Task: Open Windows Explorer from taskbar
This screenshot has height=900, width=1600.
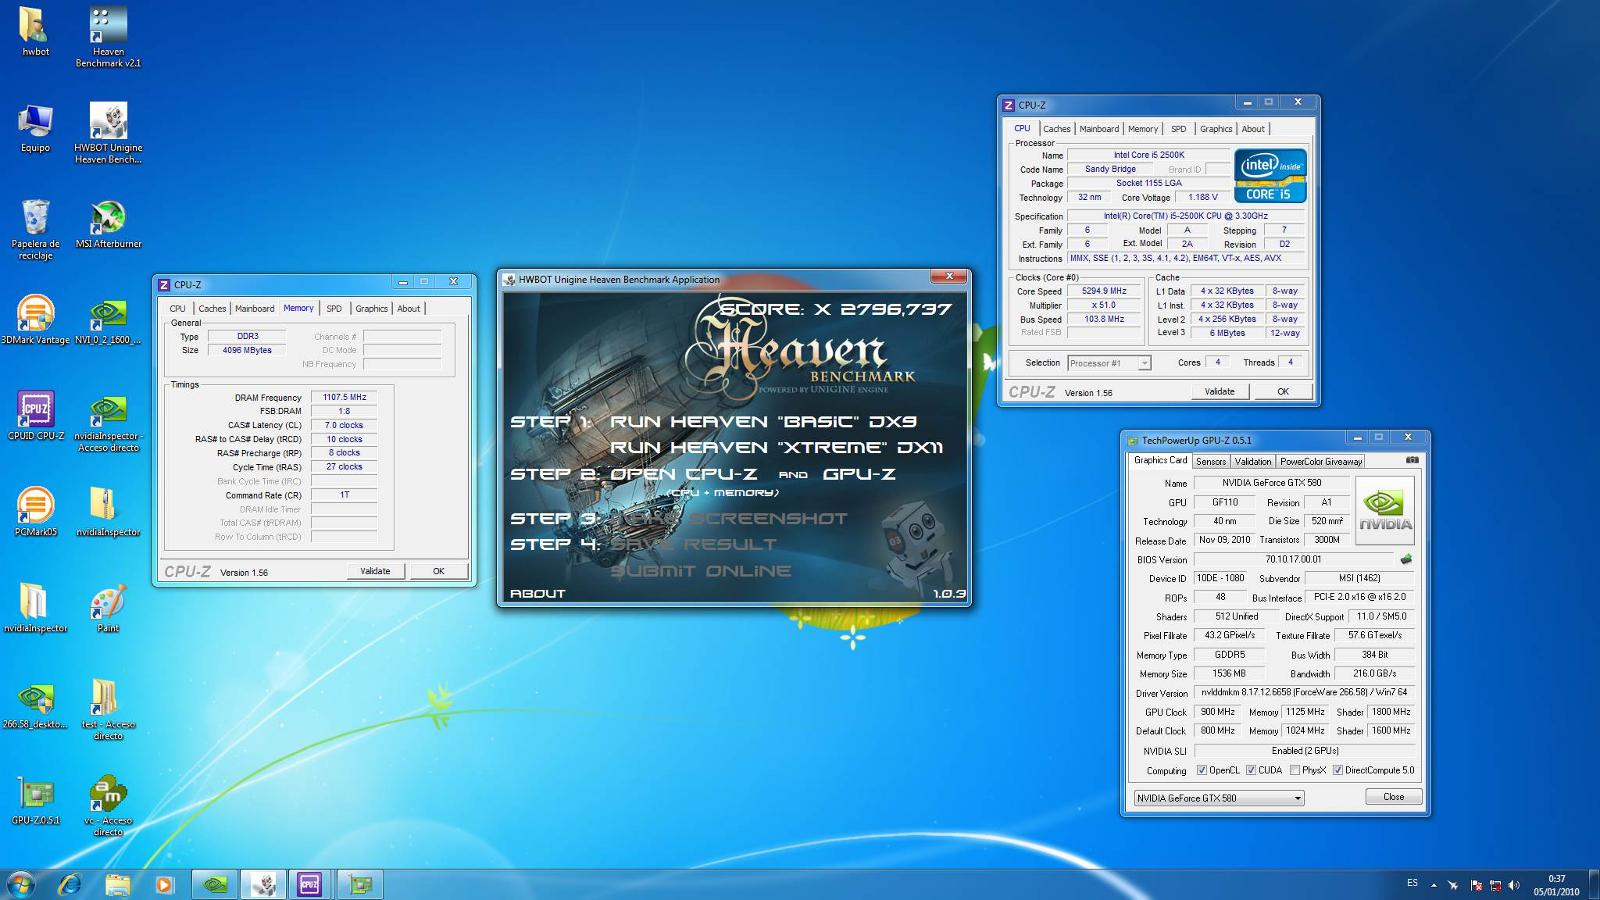Action: point(118,884)
